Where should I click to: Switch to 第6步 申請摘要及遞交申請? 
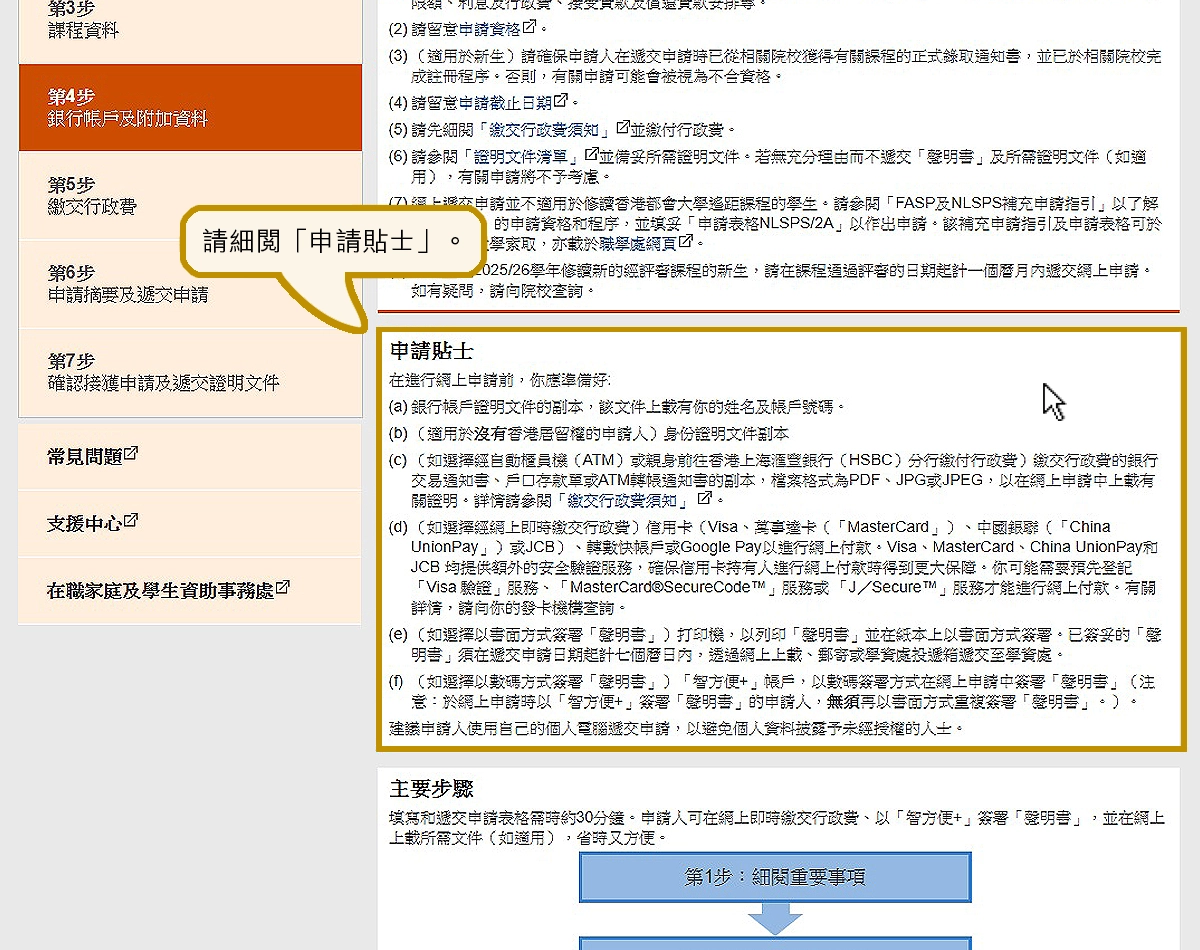pyautogui.click(x=190, y=284)
